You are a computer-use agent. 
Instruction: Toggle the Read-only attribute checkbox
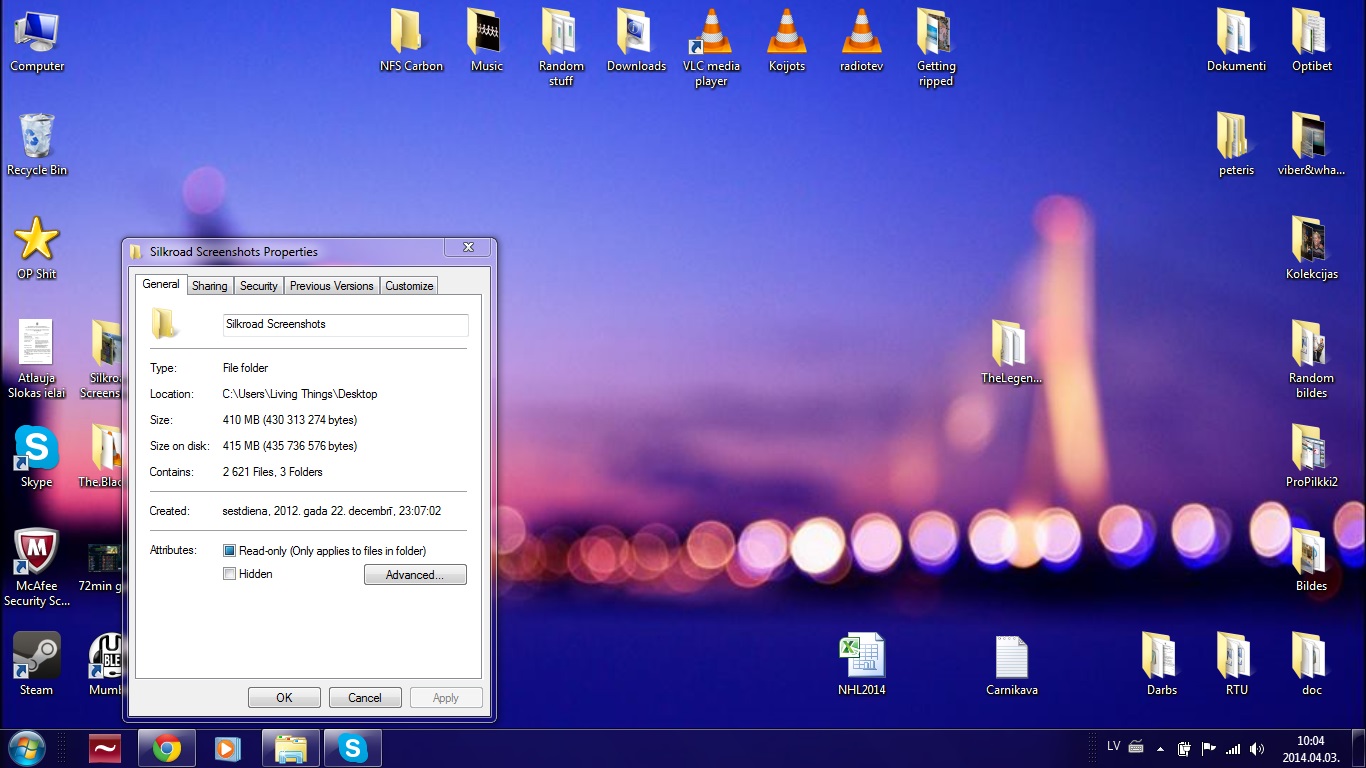[229, 551]
